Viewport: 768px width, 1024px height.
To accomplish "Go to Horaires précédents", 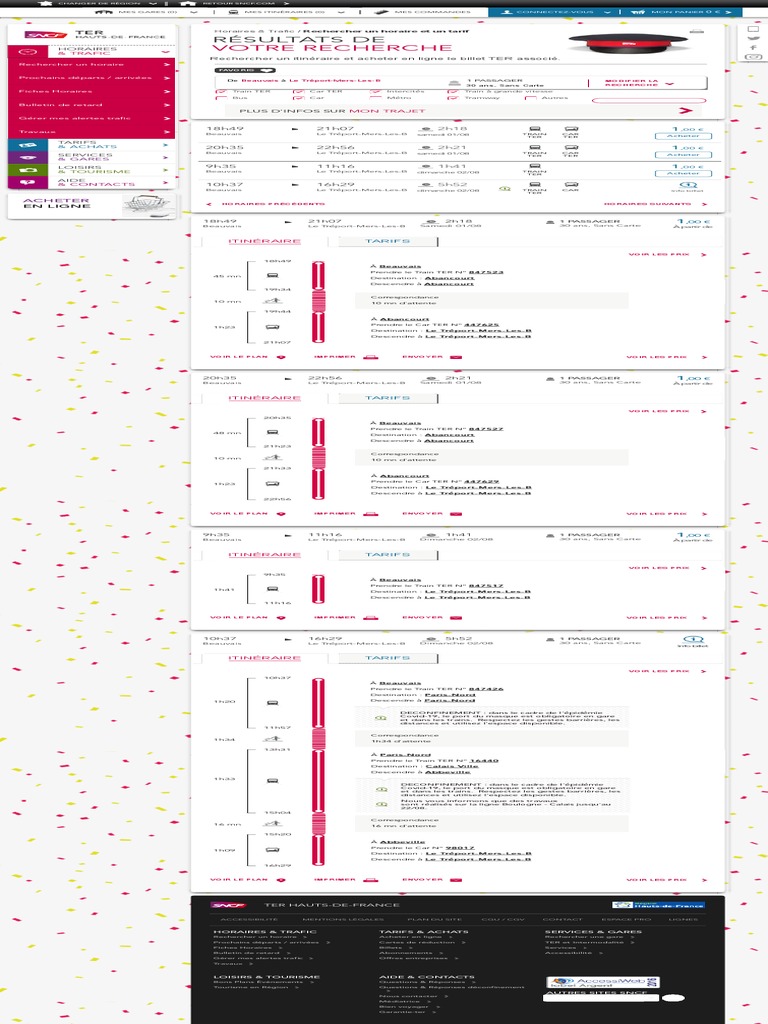I will click(x=266, y=204).
